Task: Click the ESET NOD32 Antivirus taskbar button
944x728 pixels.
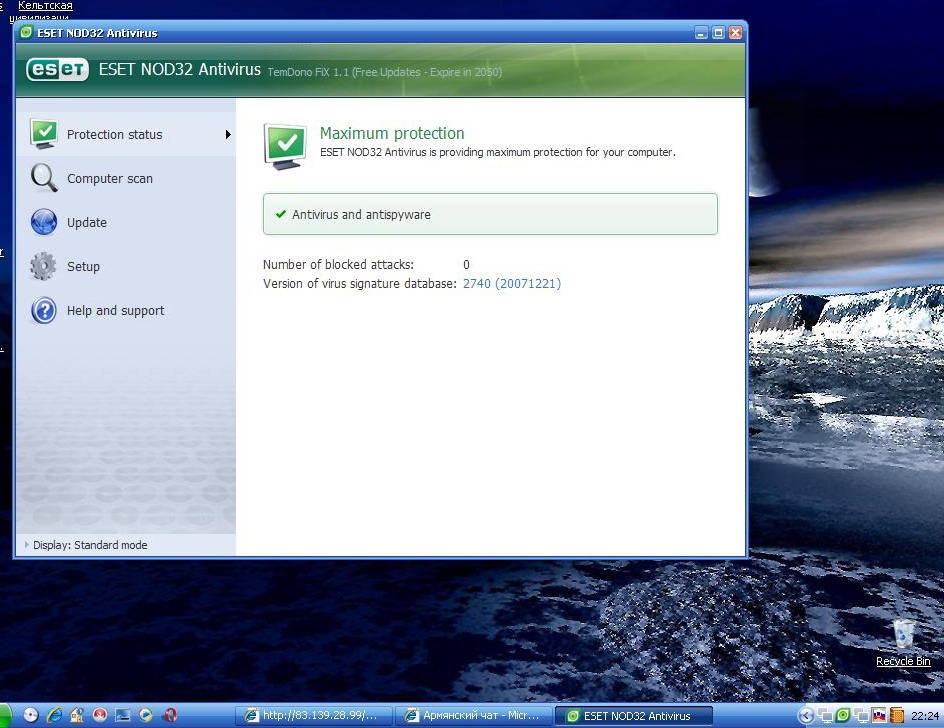Action: click(633, 715)
